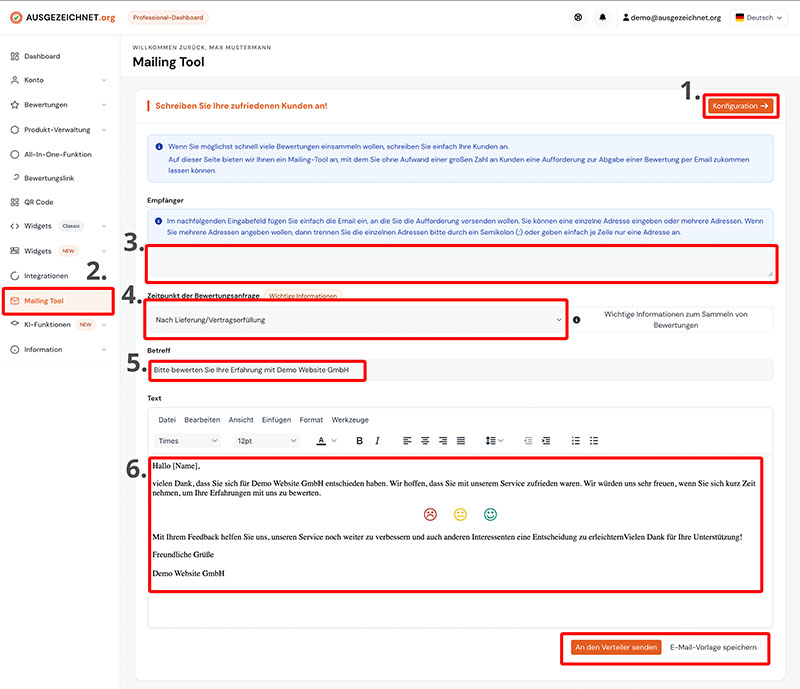
Task: Expand the Widgets NEW chevron
Action: pos(104,251)
